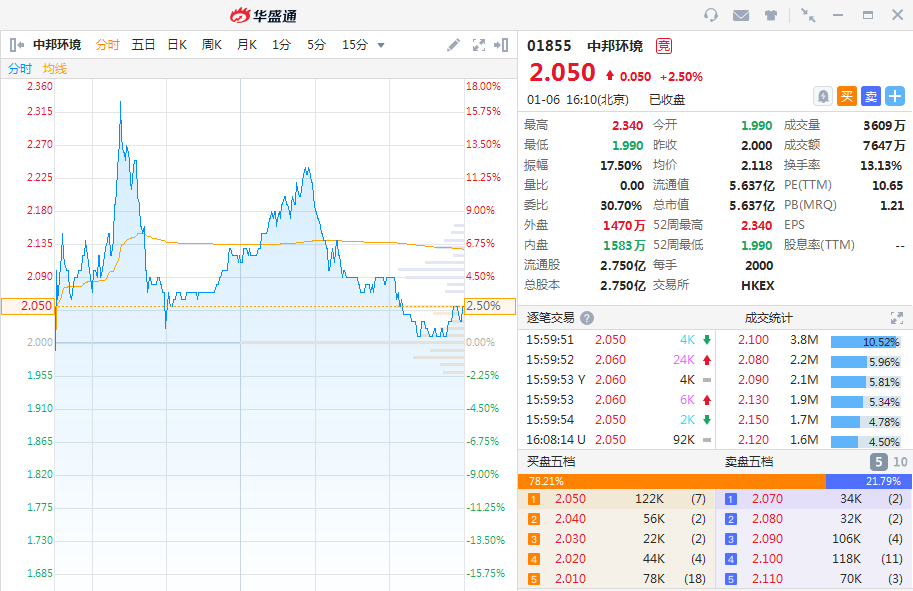Select the pencil drawing tool

pos(453,45)
